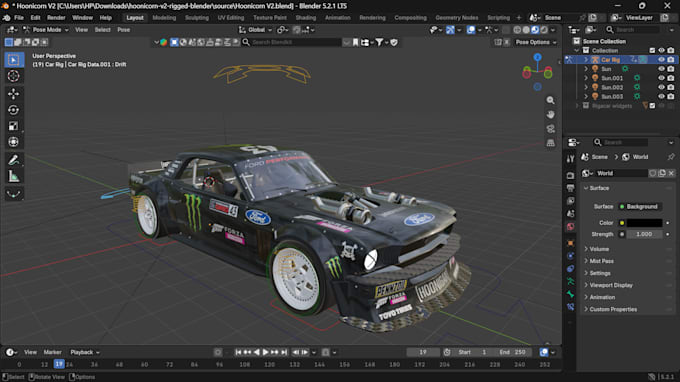Choose the Measure tool
Viewport: 680px width, 382px height.
click(x=13, y=176)
